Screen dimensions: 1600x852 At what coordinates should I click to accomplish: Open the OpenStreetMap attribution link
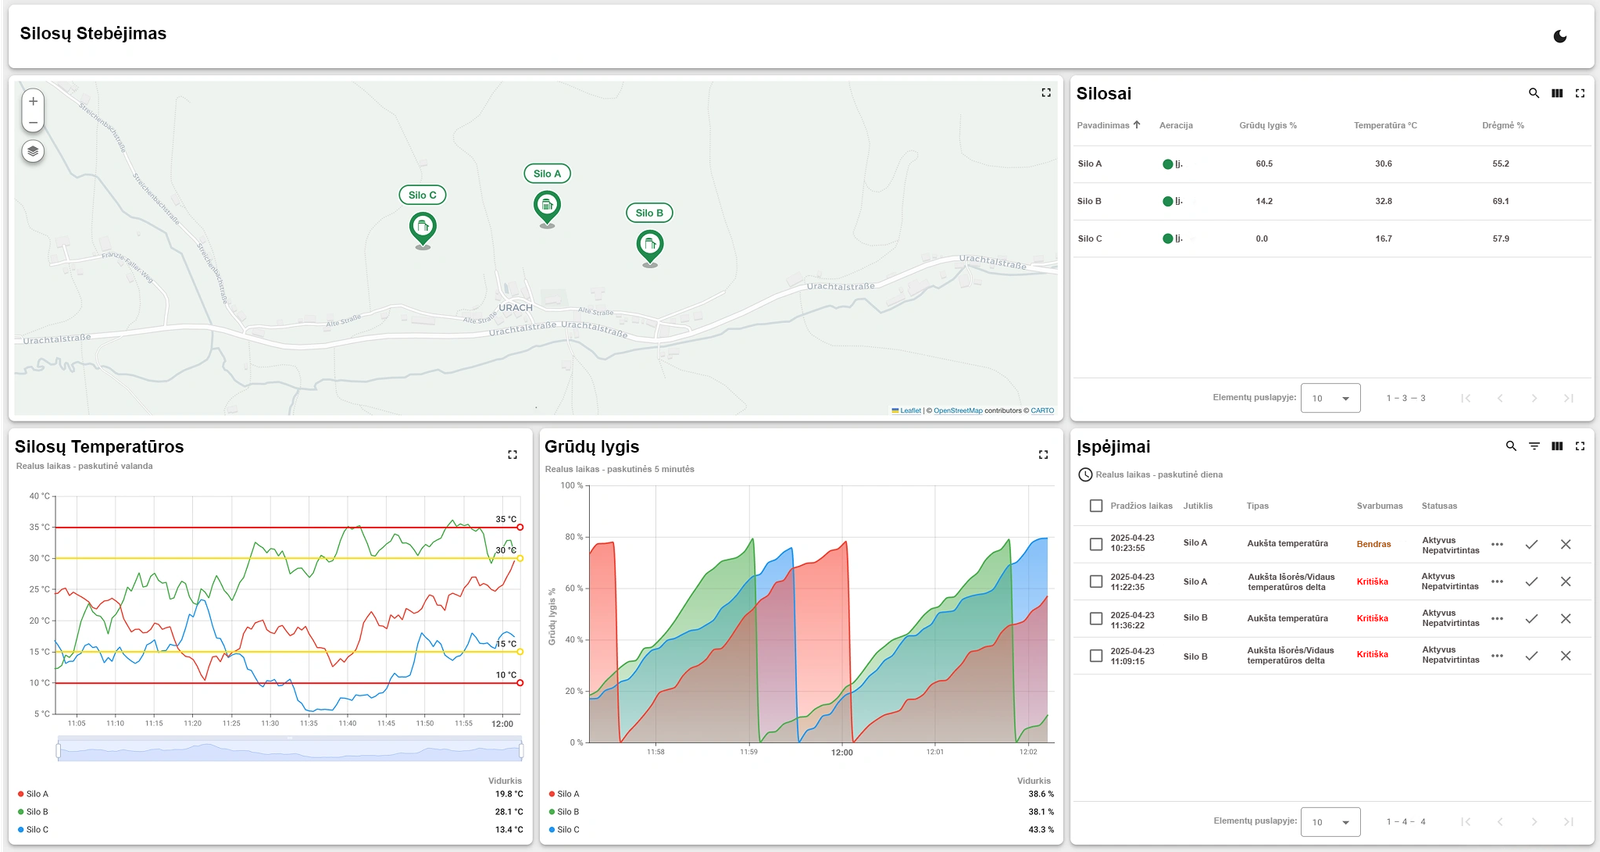coord(958,411)
